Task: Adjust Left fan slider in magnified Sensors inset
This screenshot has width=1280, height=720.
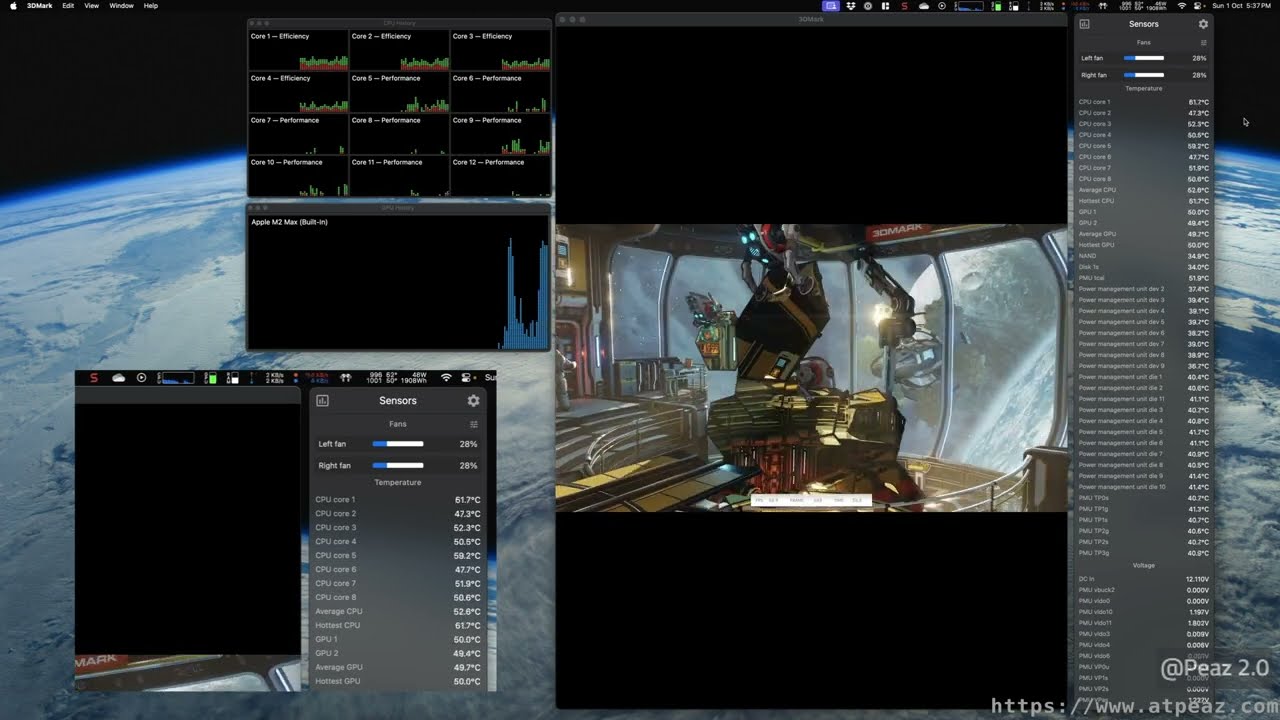Action: [398, 444]
